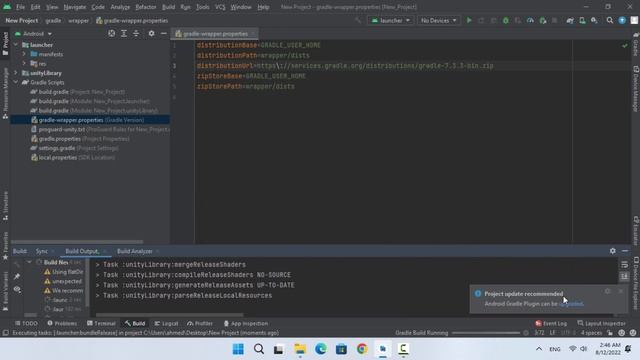This screenshot has width=640, height=360.
Task: Open the Device Manager toolbar icon
Action: (x=582, y=20)
